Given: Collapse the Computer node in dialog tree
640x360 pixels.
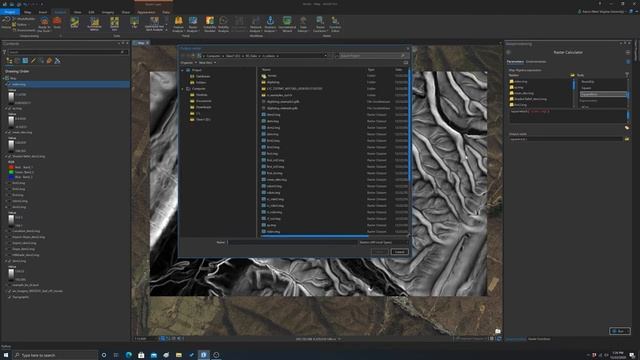Looking at the screenshot, I should pos(183,89).
